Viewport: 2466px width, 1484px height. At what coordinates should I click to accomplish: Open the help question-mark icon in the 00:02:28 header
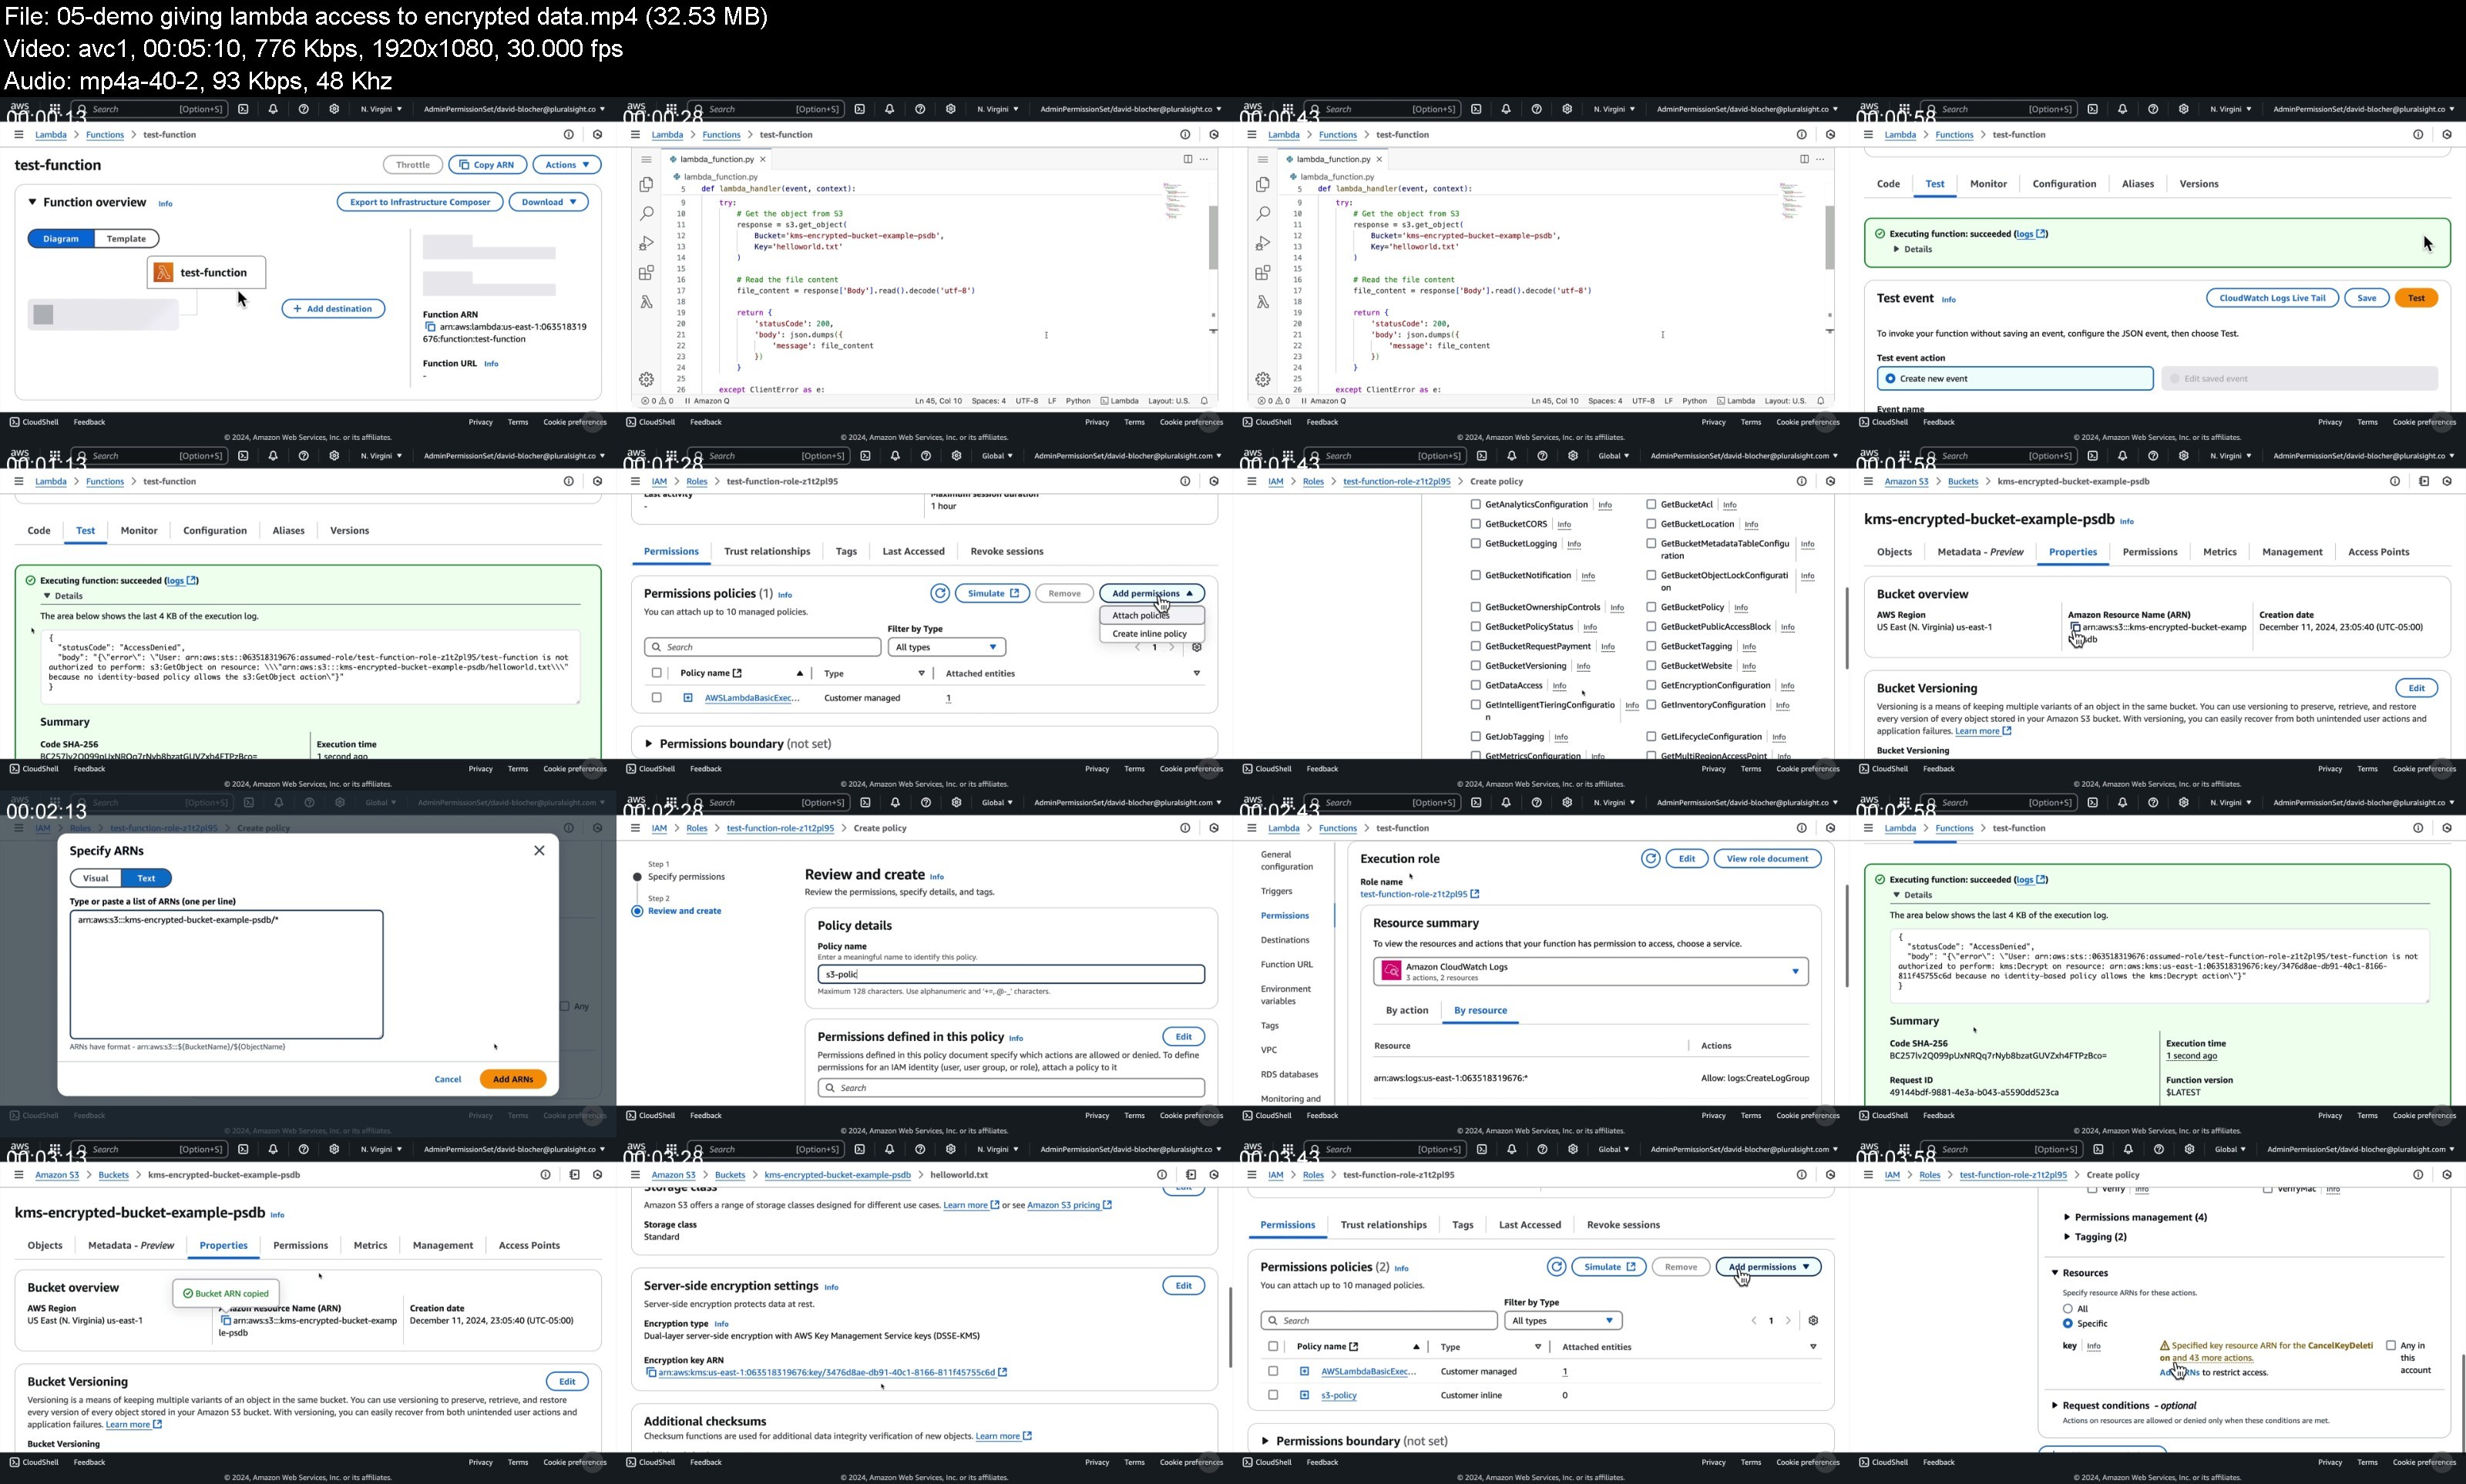pos(926,803)
